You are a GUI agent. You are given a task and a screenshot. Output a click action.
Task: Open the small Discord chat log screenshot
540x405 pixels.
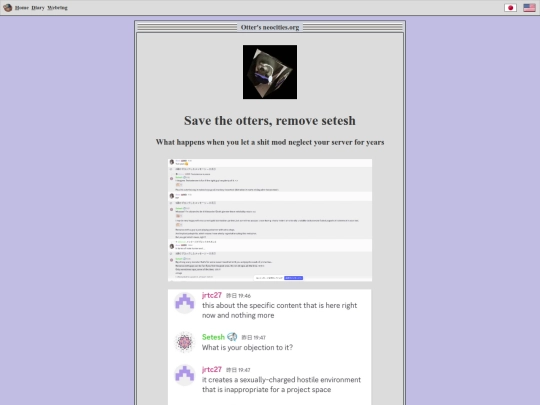tap(270, 220)
